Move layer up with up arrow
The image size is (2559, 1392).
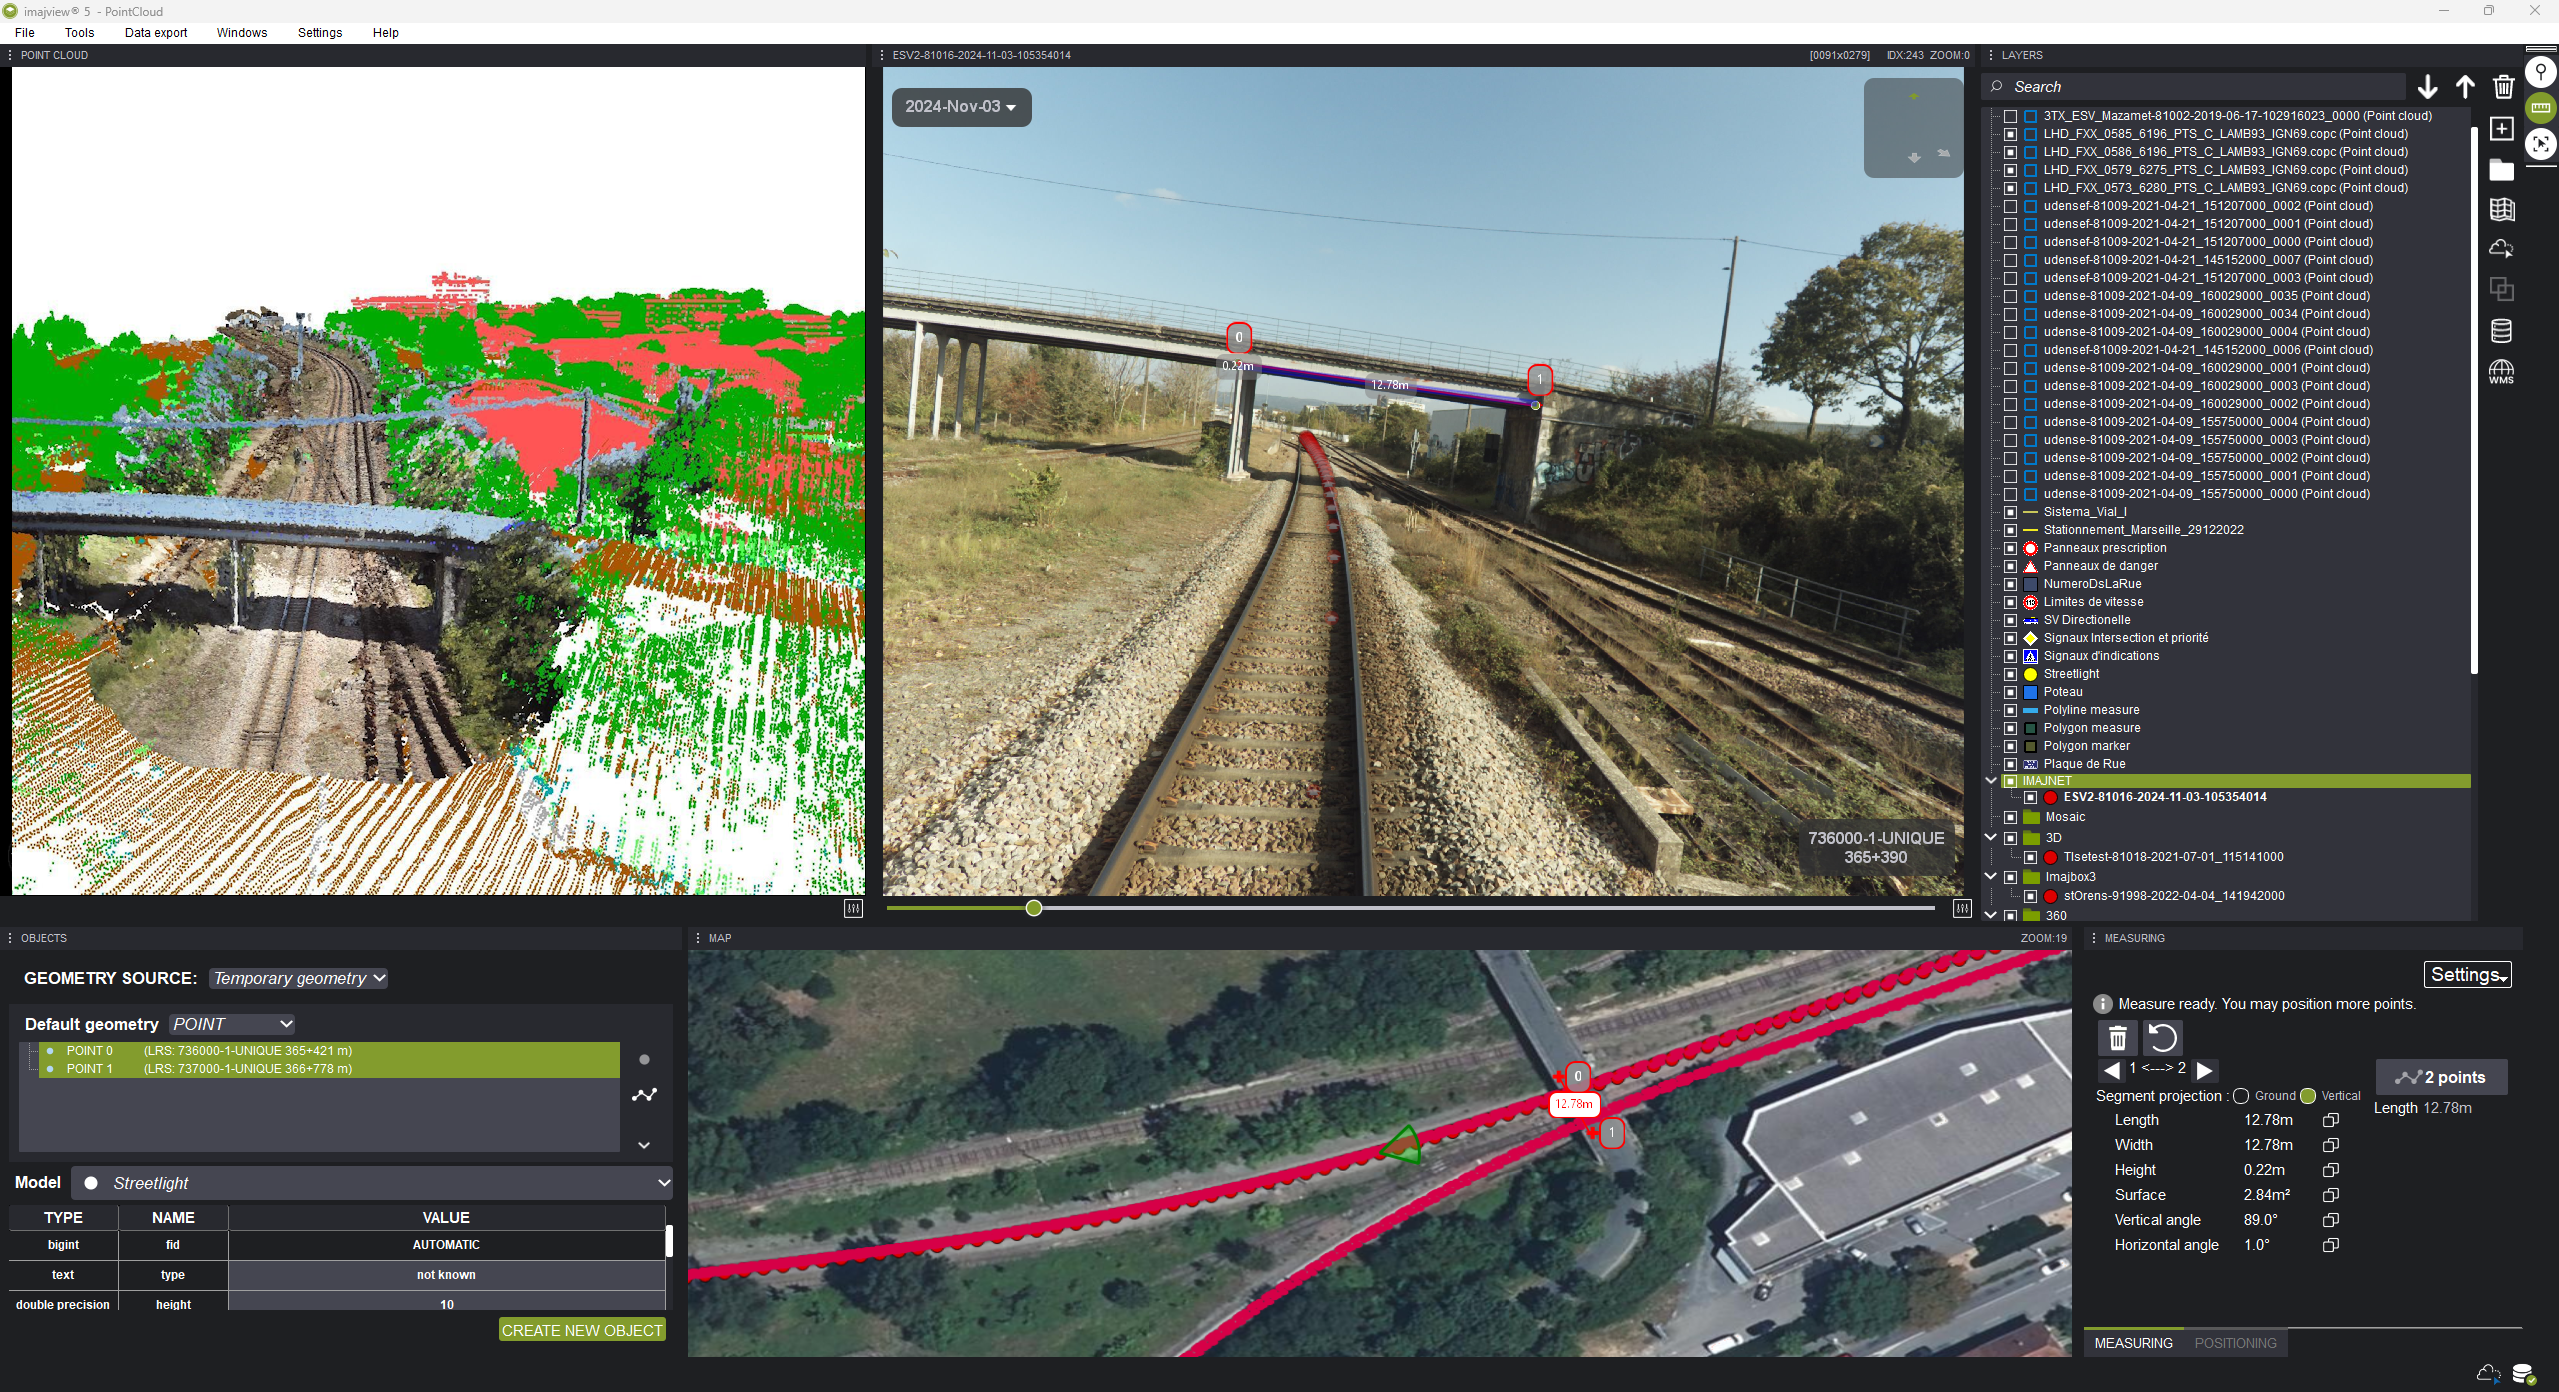point(2465,87)
